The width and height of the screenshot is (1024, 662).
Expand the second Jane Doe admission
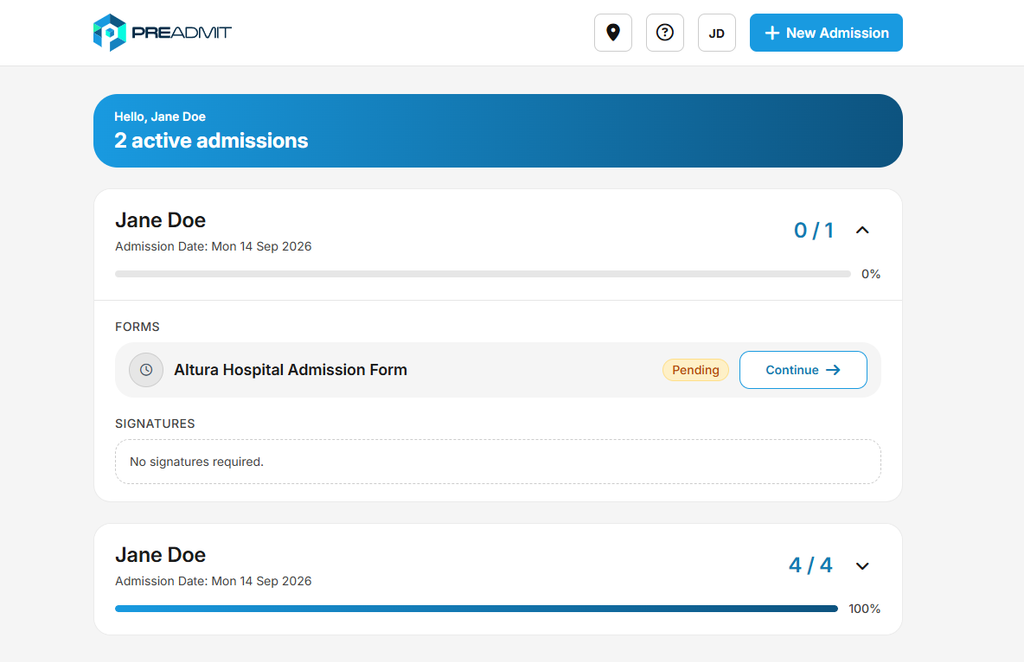862,565
